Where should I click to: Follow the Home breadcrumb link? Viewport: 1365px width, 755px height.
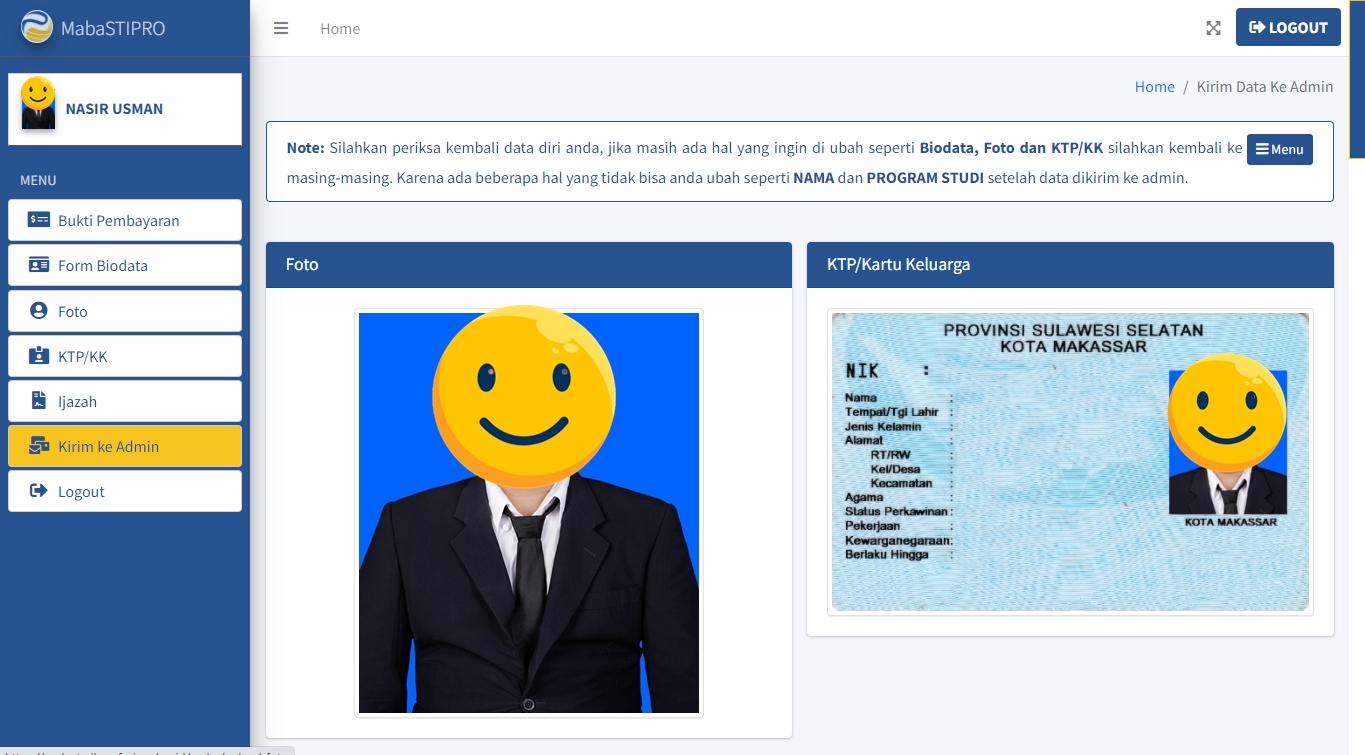[1154, 87]
